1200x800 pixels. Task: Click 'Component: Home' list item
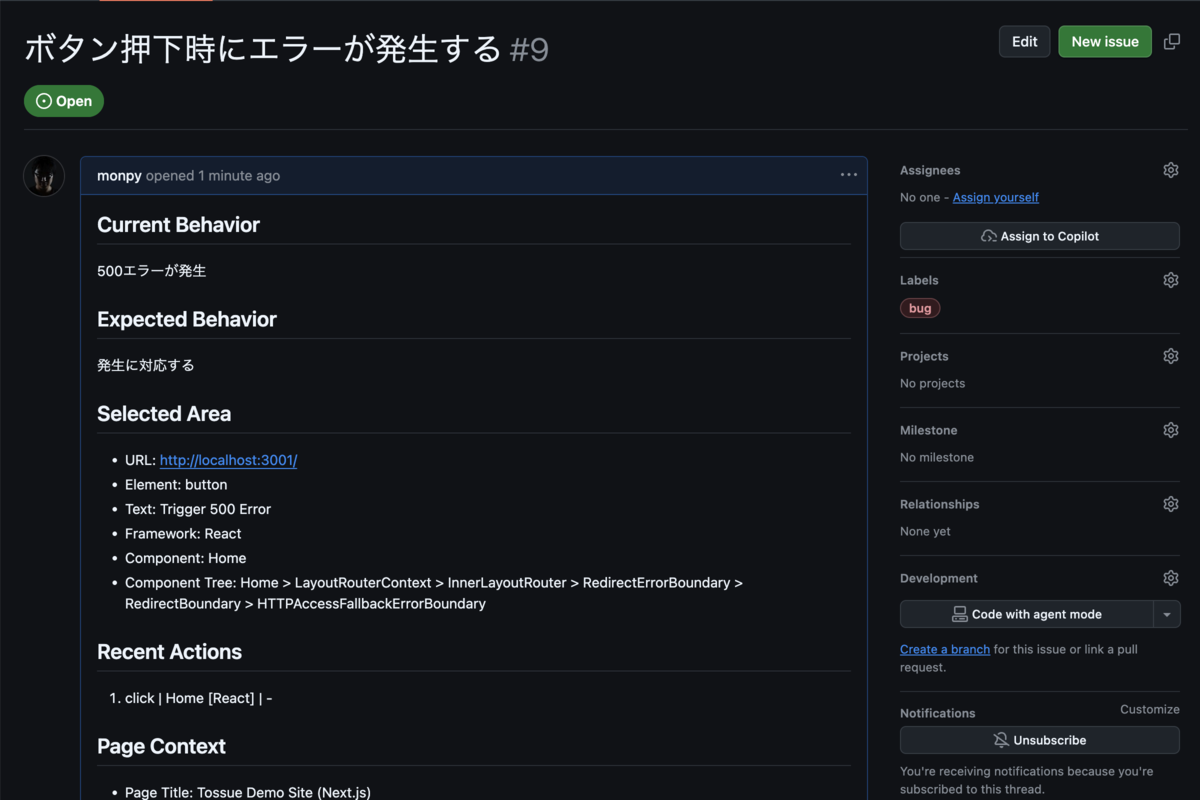click(x=186, y=558)
